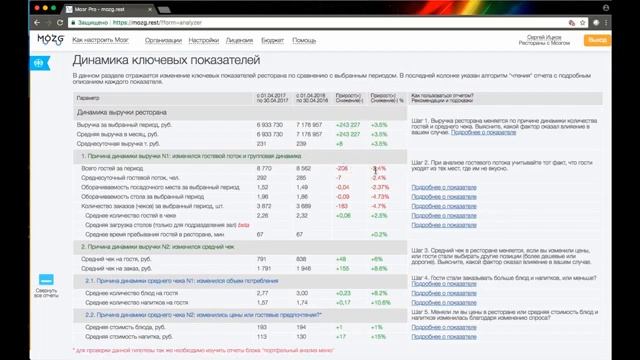The width and height of the screenshot is (640, 360).
Task: Open the Организации menu
Action: (x=163, y=40)
